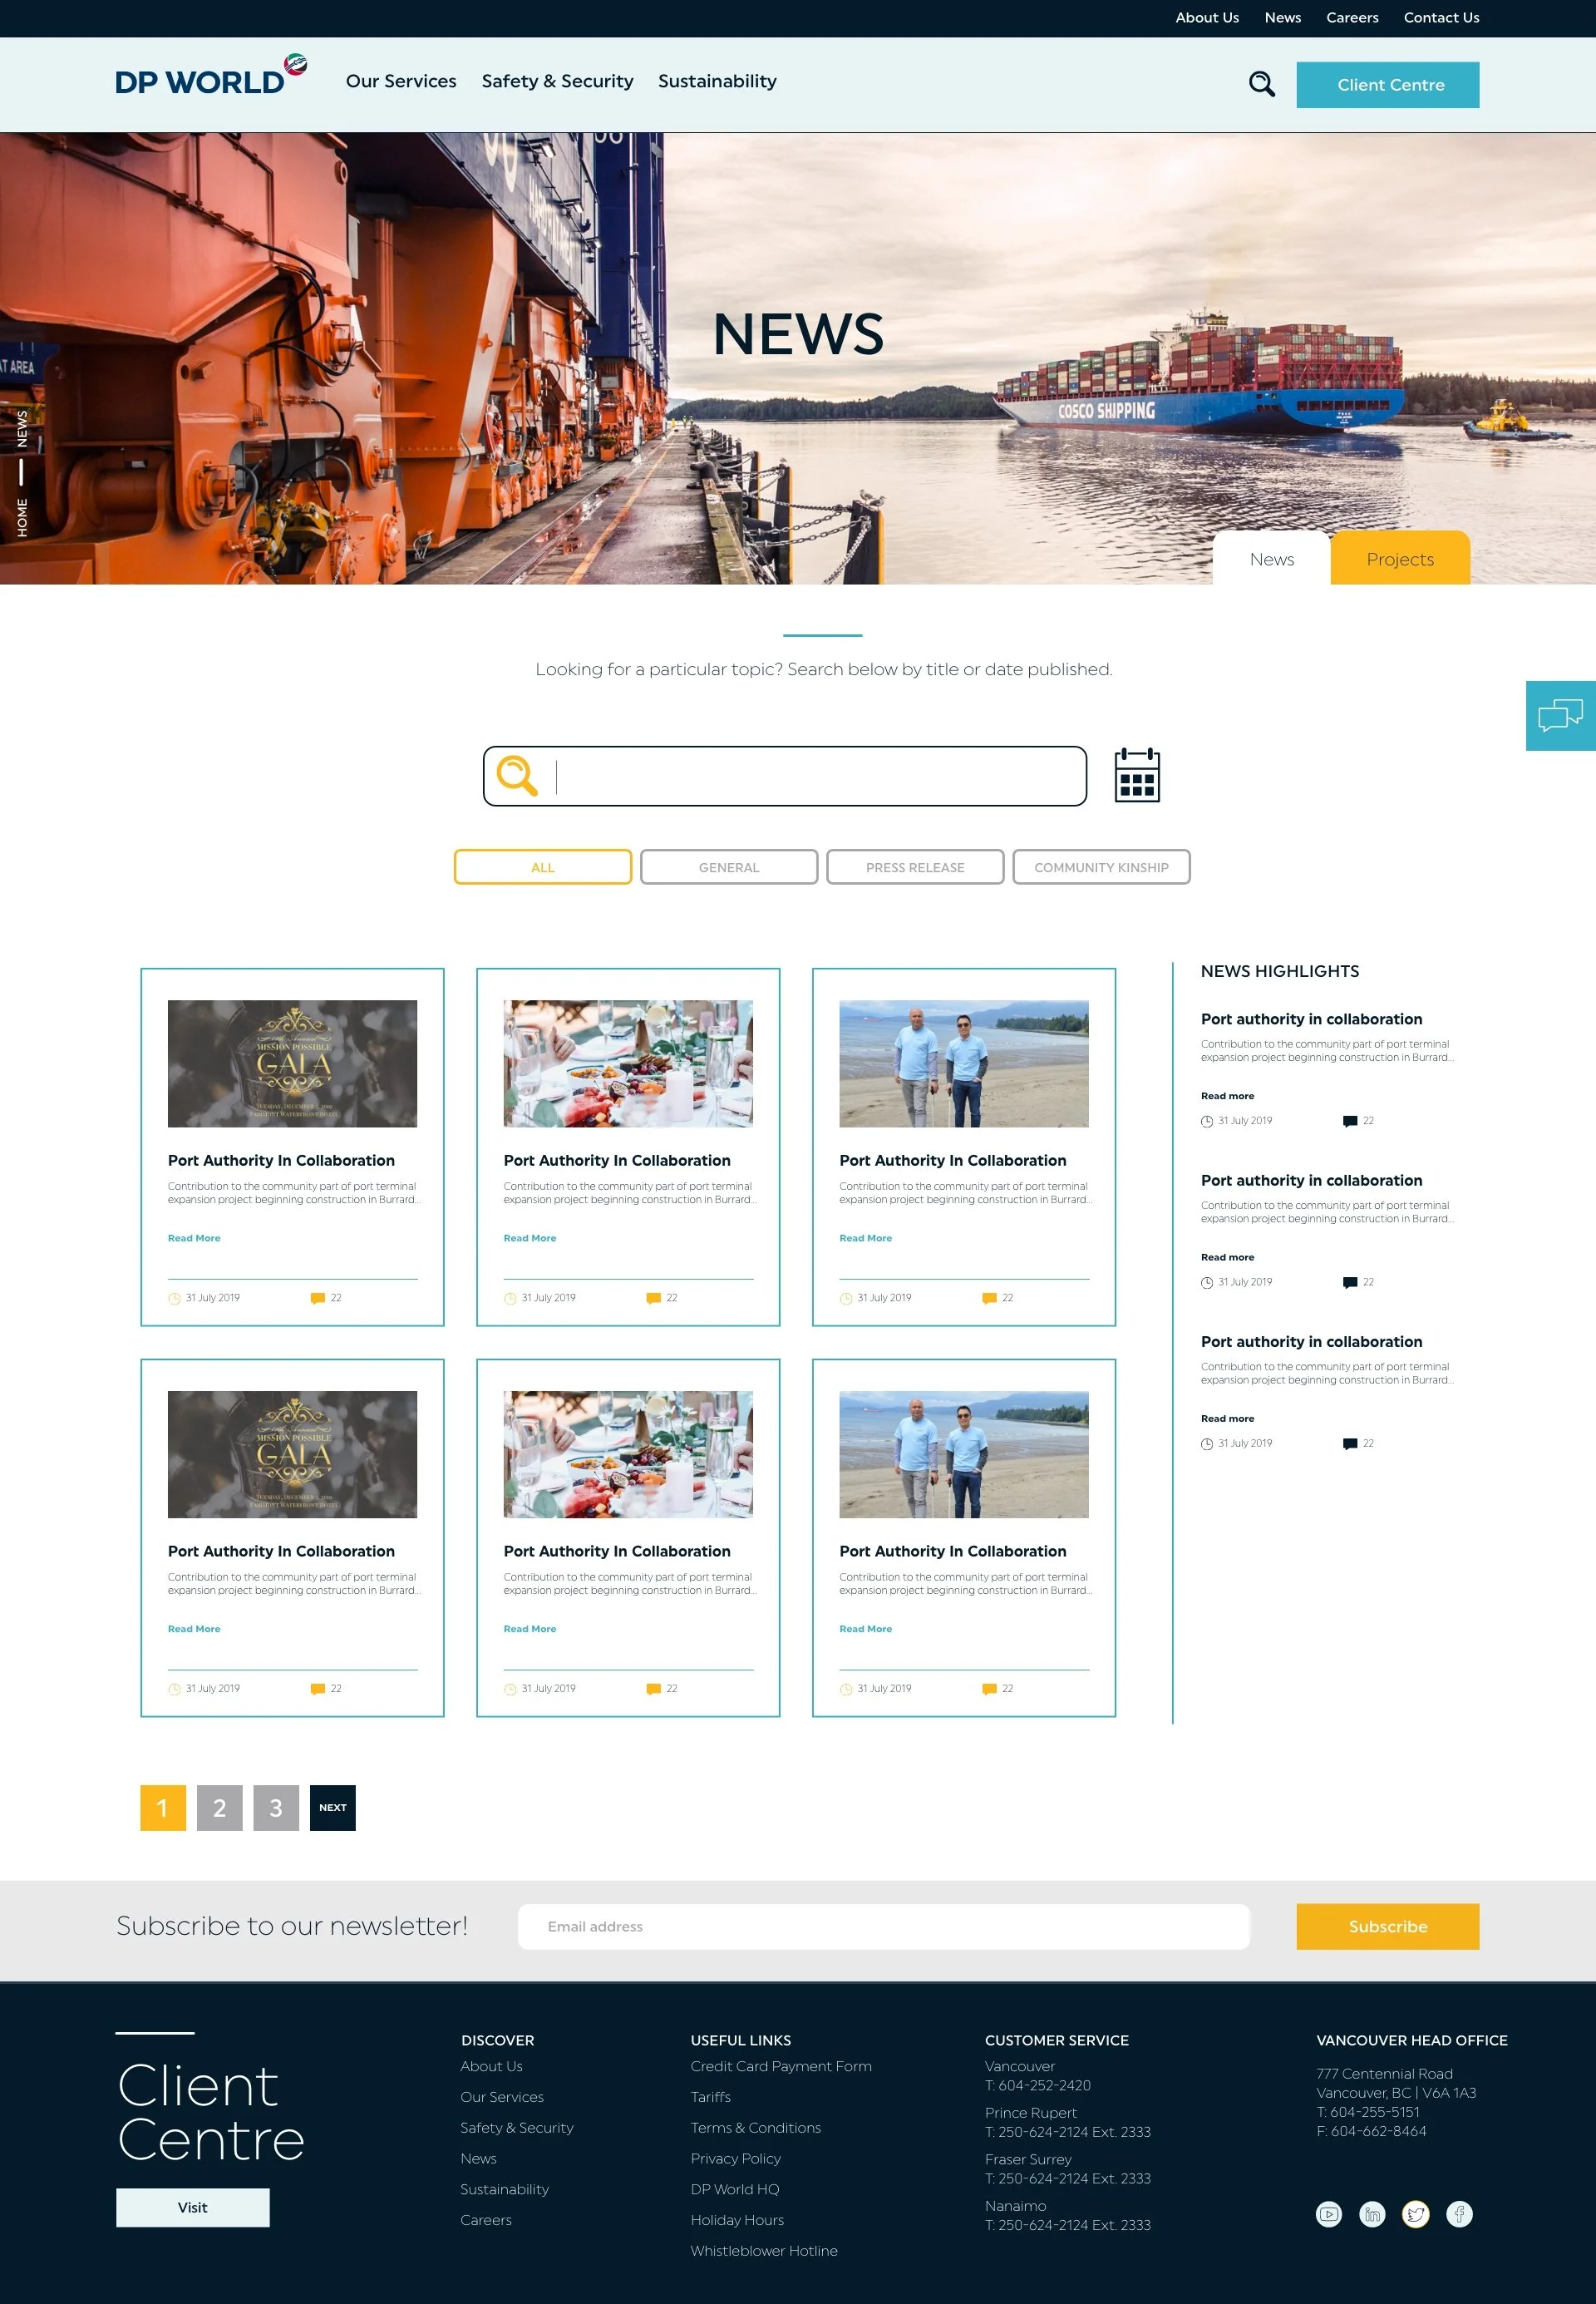
Task: Click Careers in top bar
Action: click(1352, 17)
